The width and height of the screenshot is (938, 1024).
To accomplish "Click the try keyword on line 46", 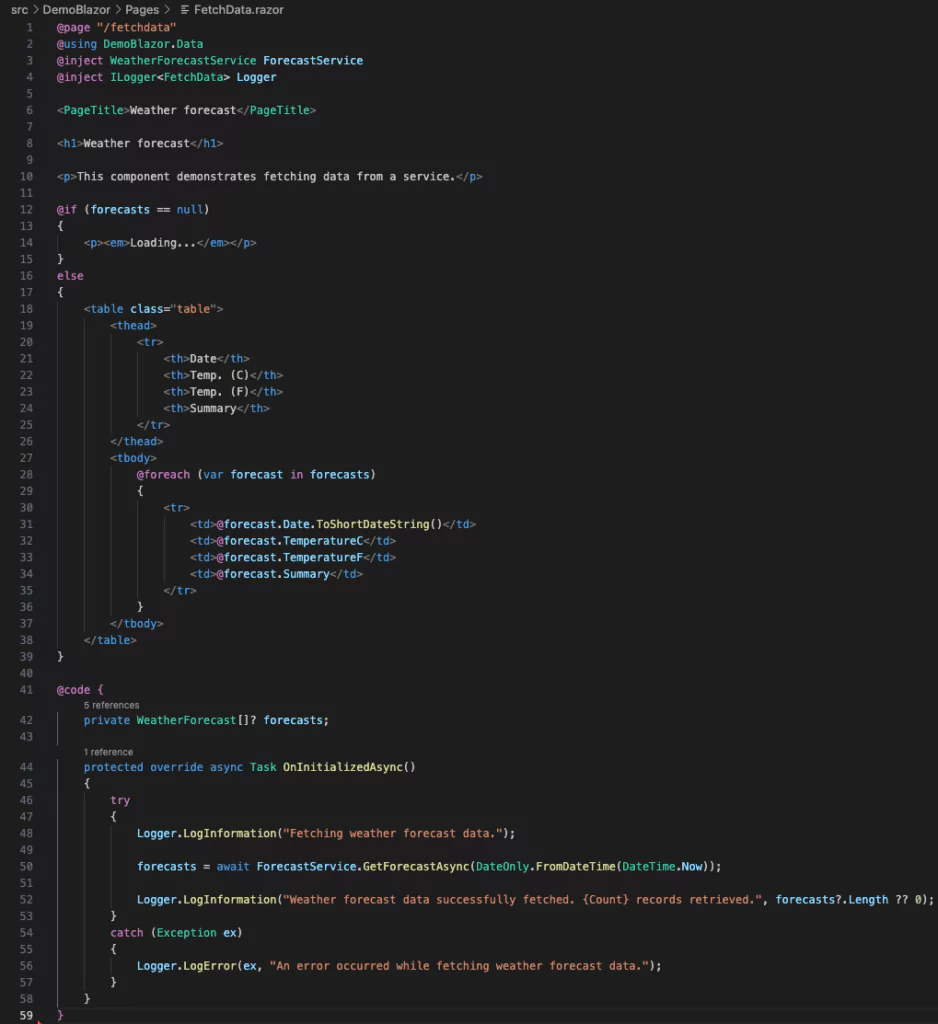I will 120,801.
